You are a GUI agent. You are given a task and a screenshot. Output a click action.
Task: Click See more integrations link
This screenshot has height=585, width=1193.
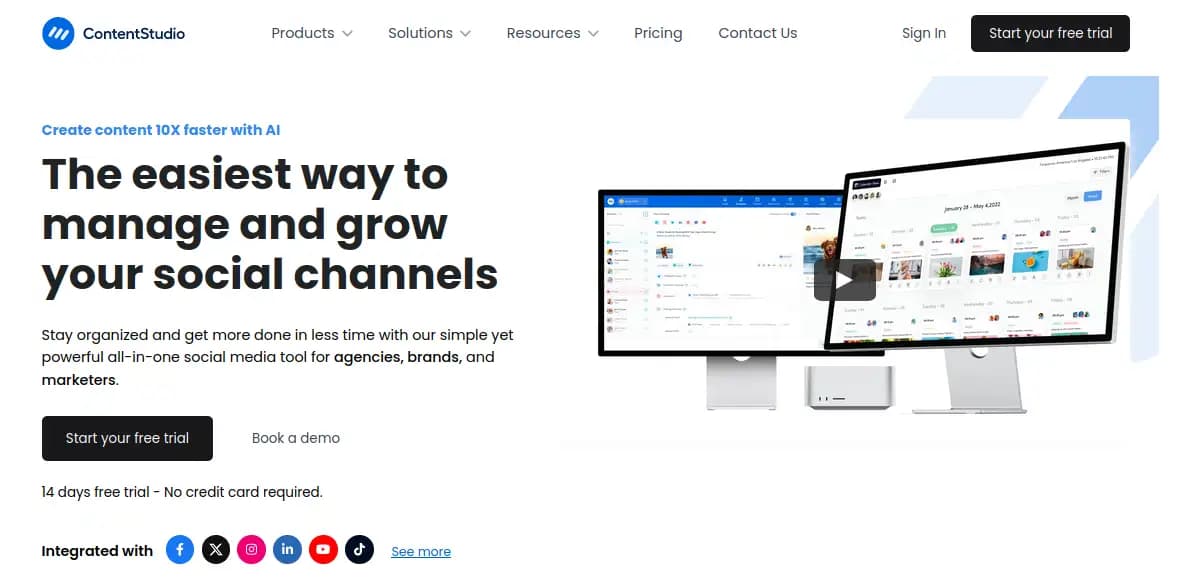[x=421, y=552]
